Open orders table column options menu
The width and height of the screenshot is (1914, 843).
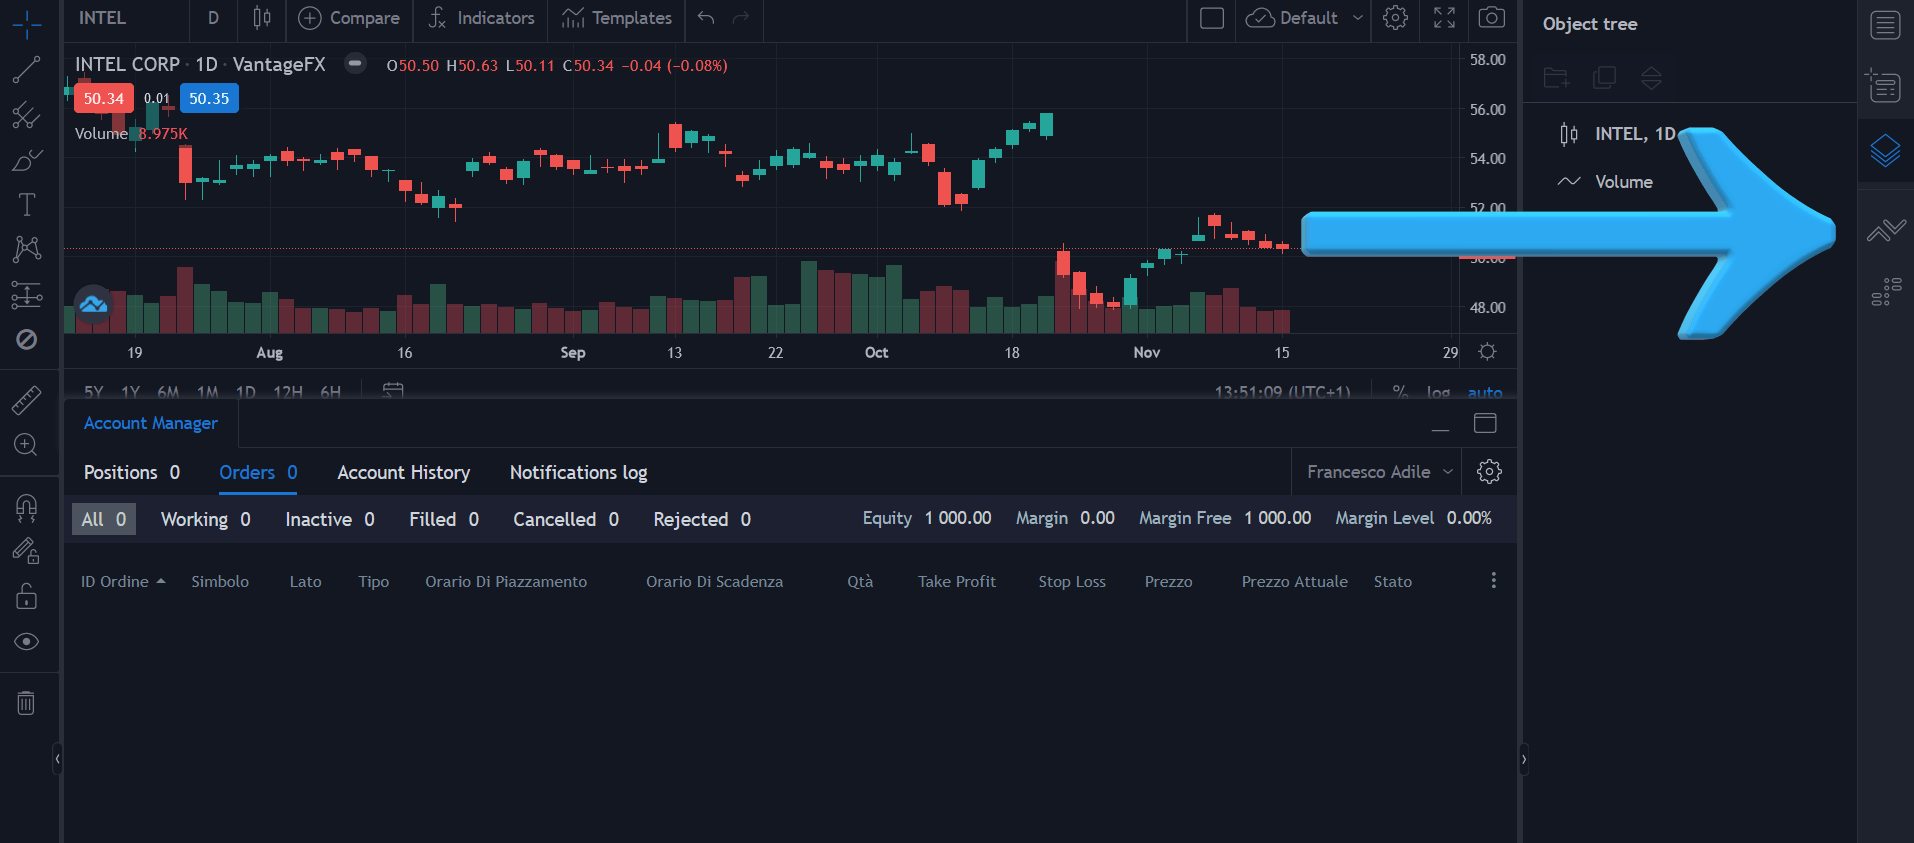pyautogui.click(x=1493, y=581)
